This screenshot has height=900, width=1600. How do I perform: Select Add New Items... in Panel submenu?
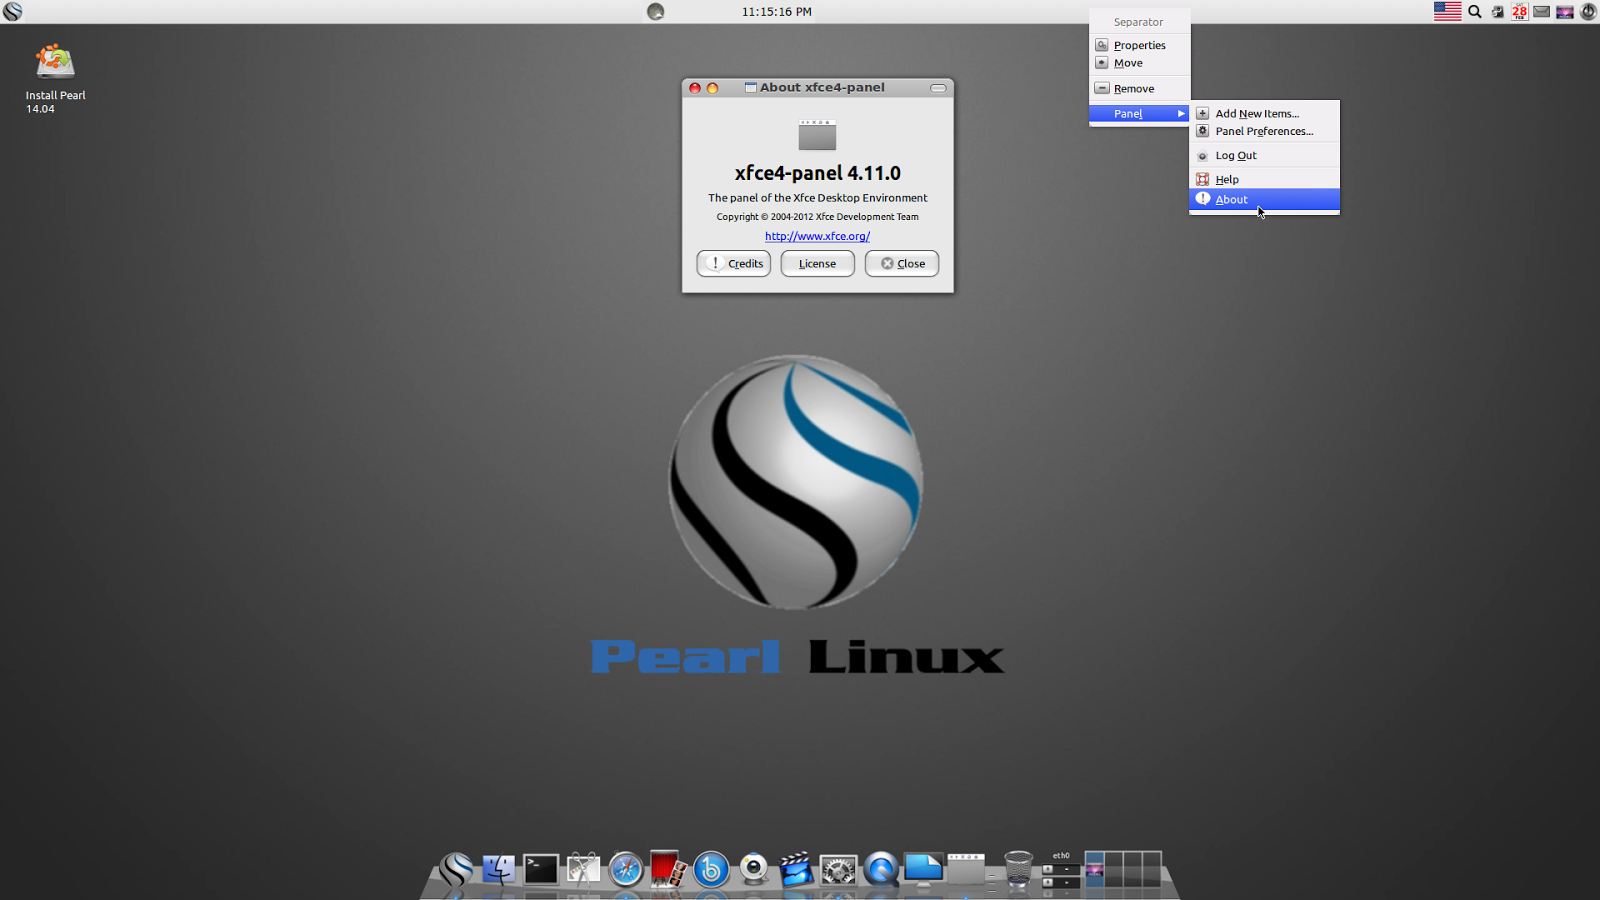[x=1264, y=114]
